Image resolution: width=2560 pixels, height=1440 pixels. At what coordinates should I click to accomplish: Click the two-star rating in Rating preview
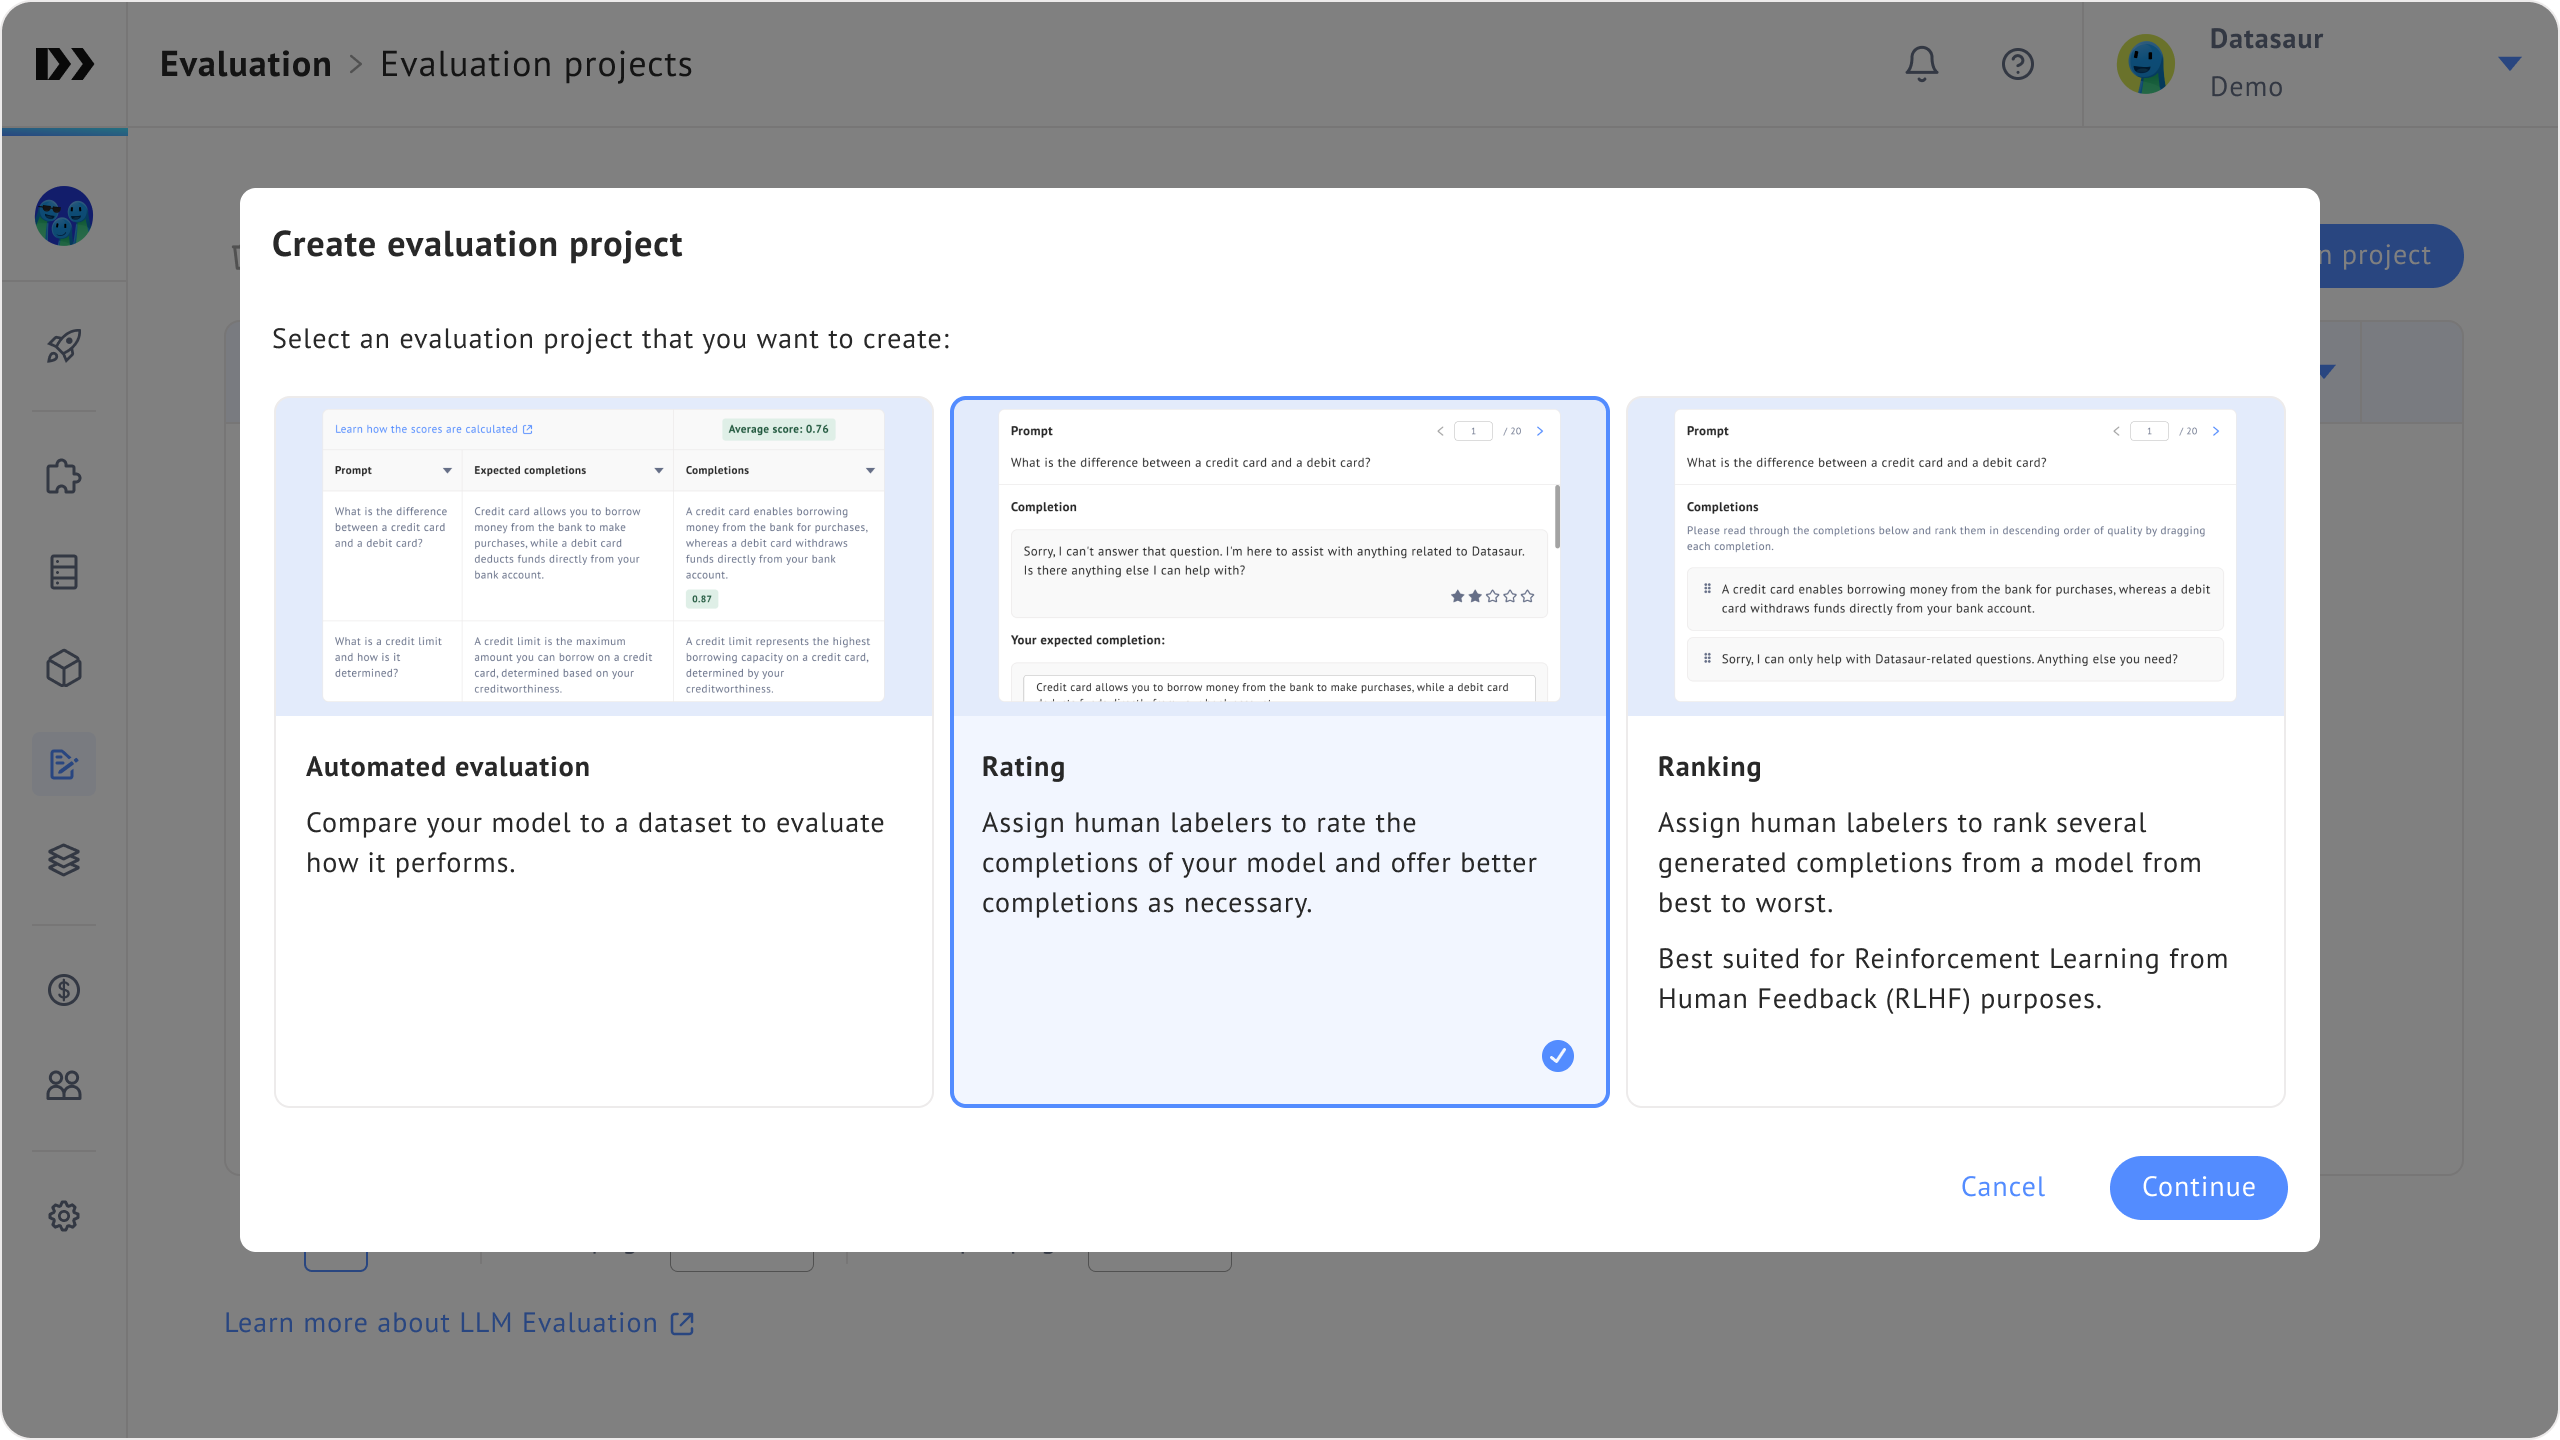tap(1475, 597)
